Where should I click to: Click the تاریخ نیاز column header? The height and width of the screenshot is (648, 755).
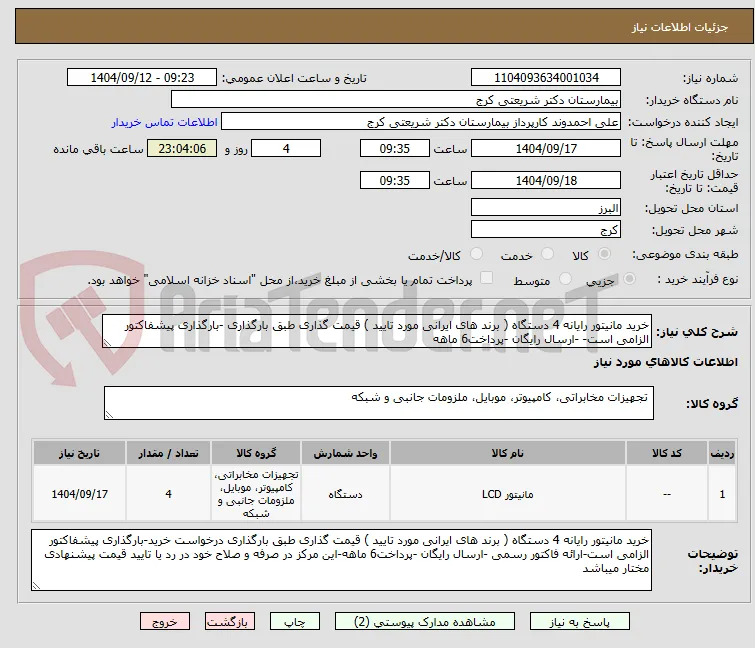79,453
